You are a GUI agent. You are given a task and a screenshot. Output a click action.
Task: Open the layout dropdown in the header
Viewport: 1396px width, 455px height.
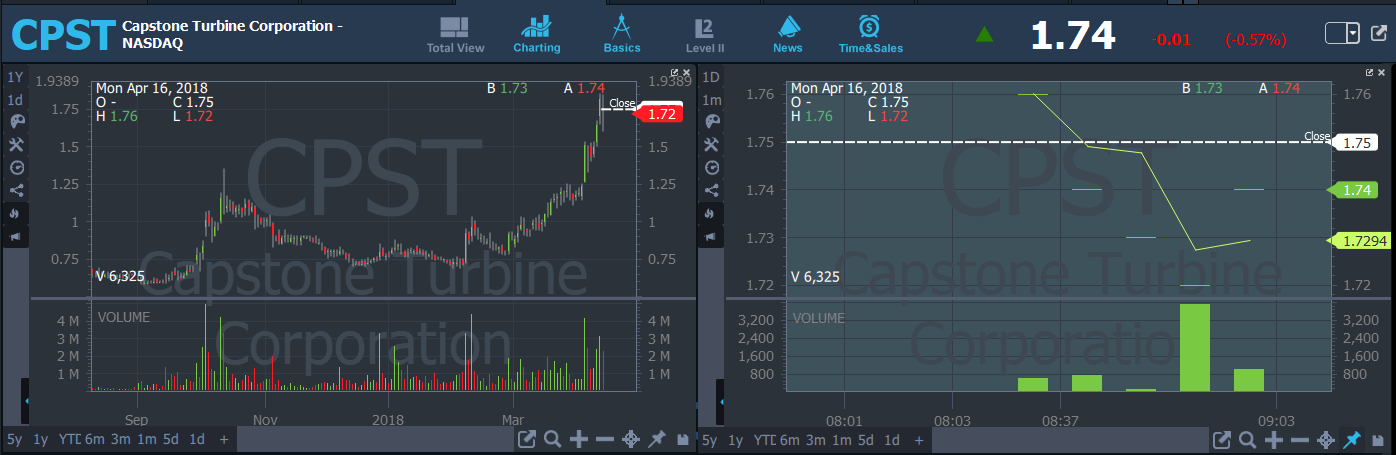pyautogui.click(x=1342, y=33)
